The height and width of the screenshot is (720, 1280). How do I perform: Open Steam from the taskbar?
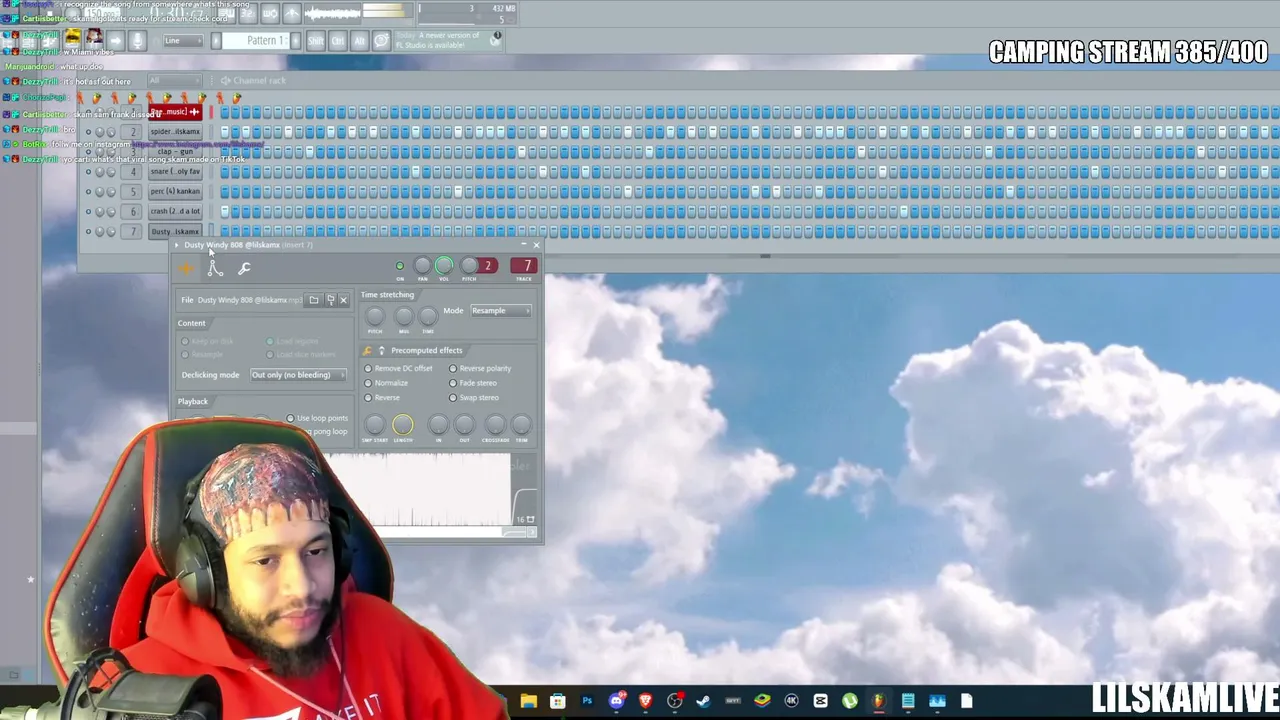704,701
